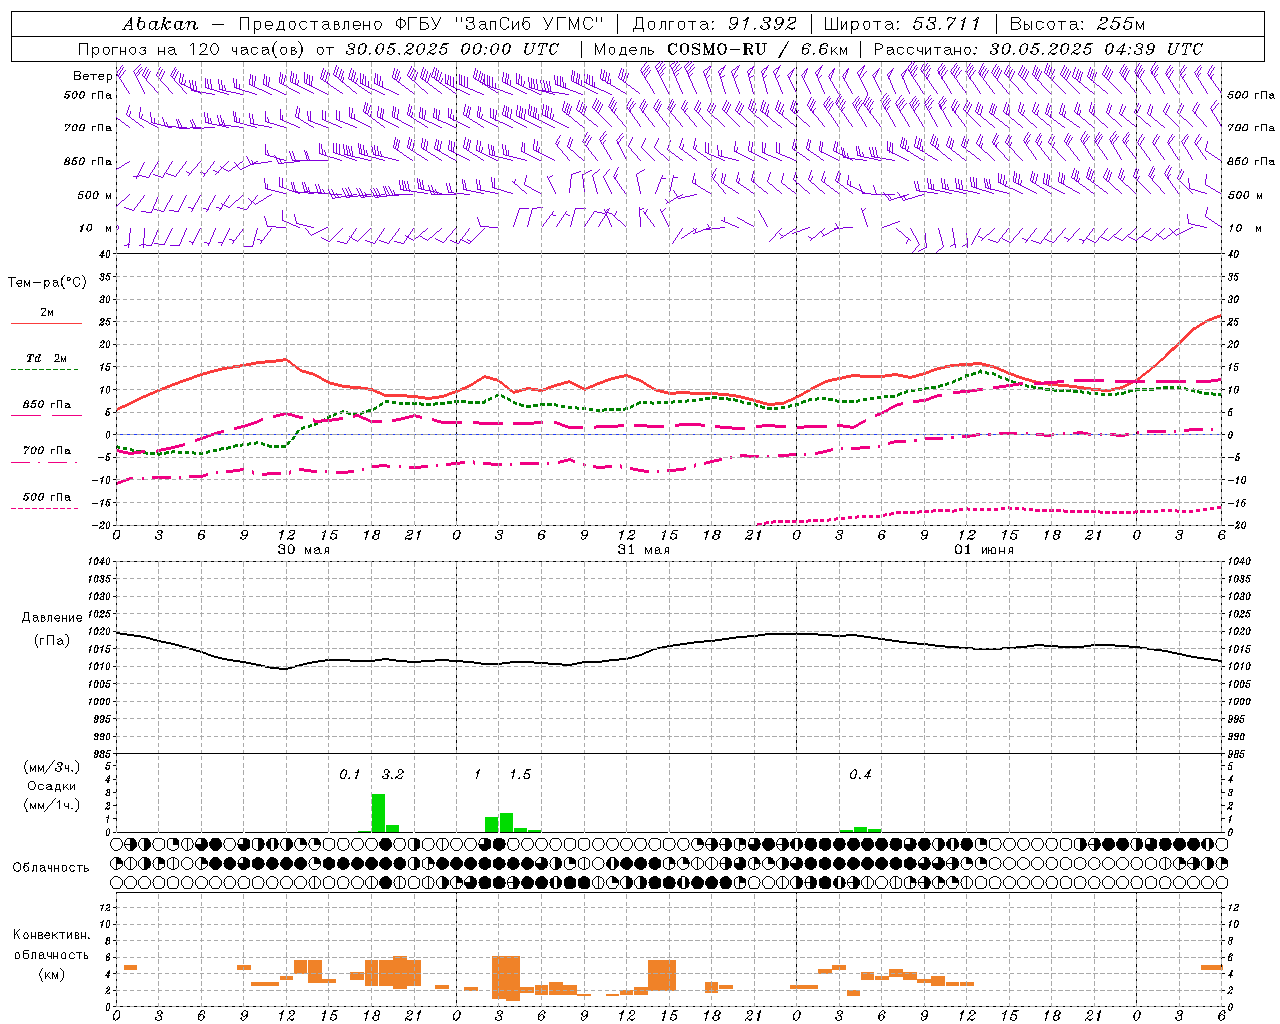Click the '0.4' precipitation total value
1280x1024 pixels.
click(860, 775)
